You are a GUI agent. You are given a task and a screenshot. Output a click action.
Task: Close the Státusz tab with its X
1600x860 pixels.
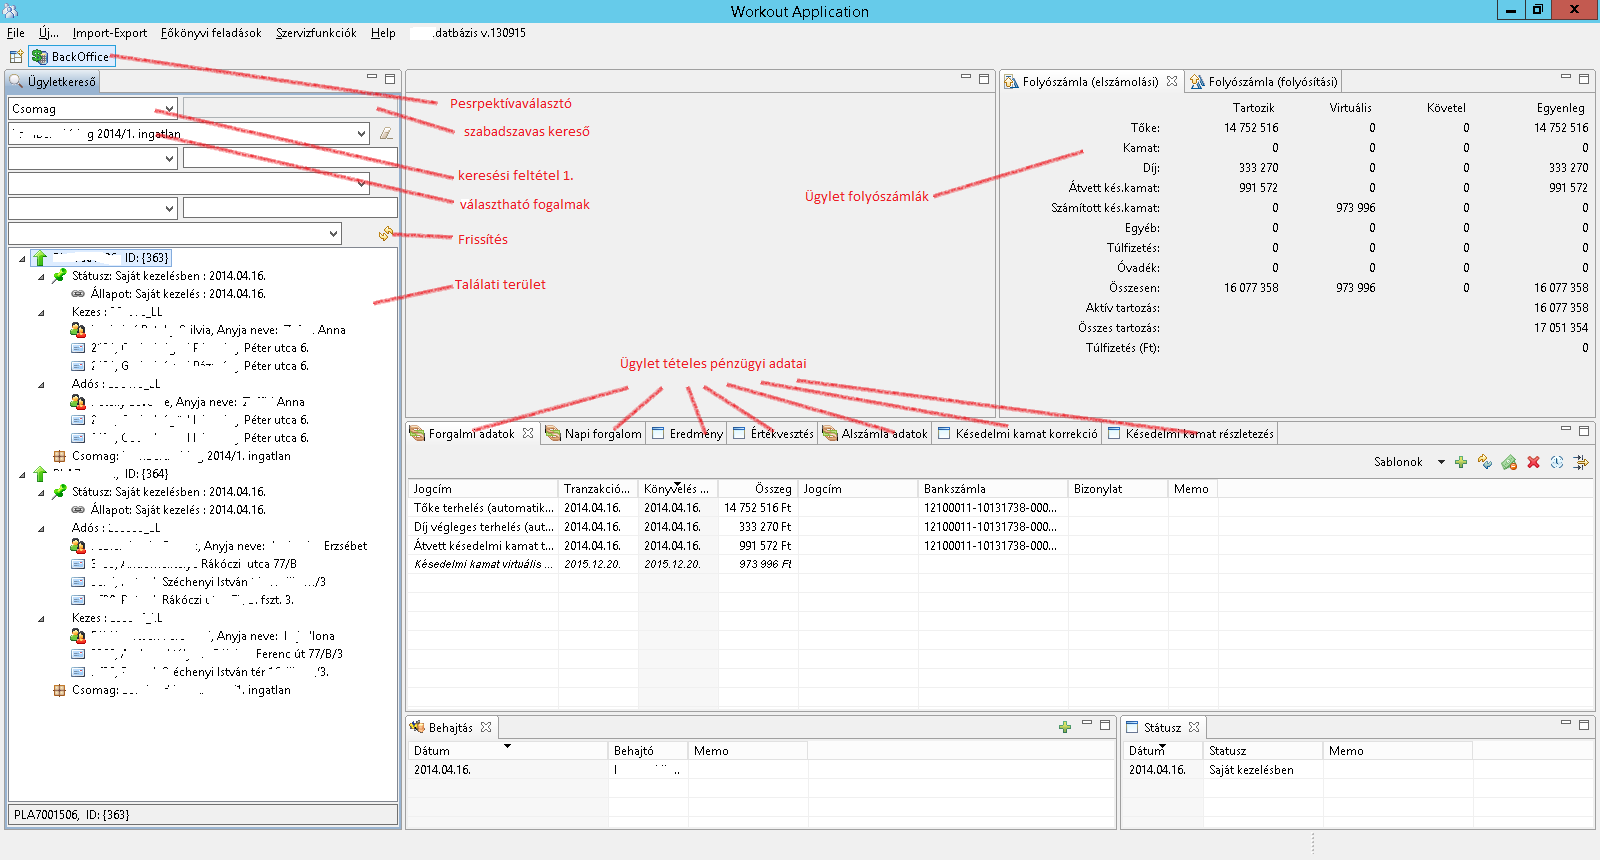pos(1194,727)
